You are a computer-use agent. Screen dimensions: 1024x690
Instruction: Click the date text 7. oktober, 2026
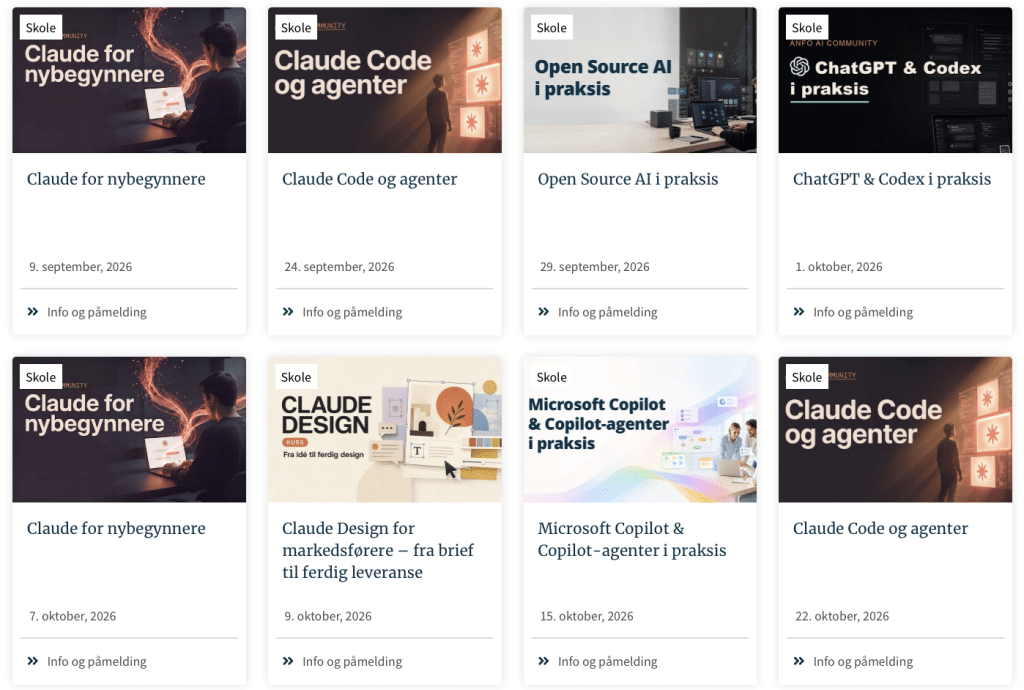click(72, 616)
